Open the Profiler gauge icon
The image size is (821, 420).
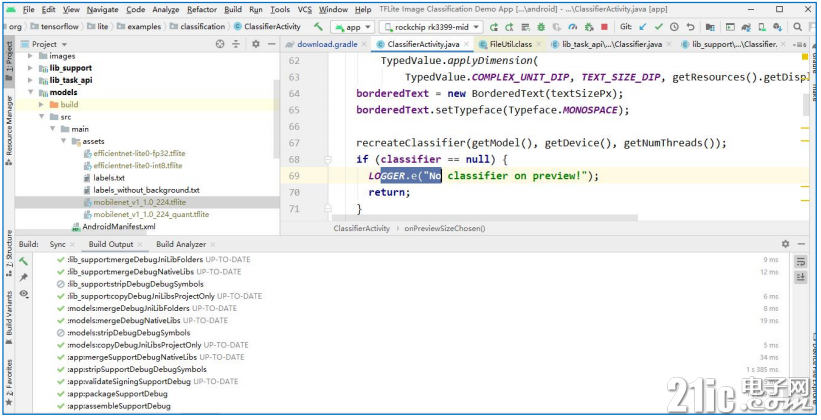tap(572, 27)
